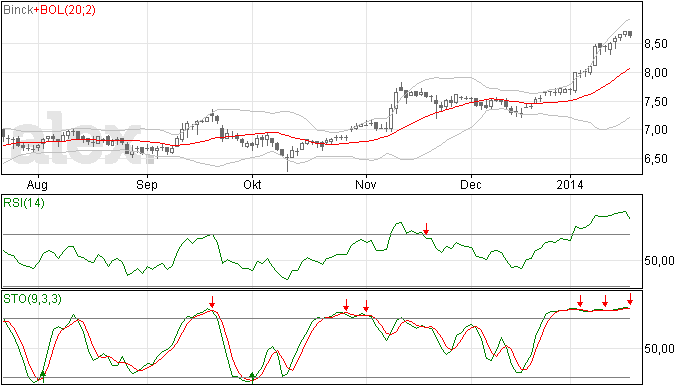Click the 8,00 price axis label
690x387 pixels.
tap(656, 73)
